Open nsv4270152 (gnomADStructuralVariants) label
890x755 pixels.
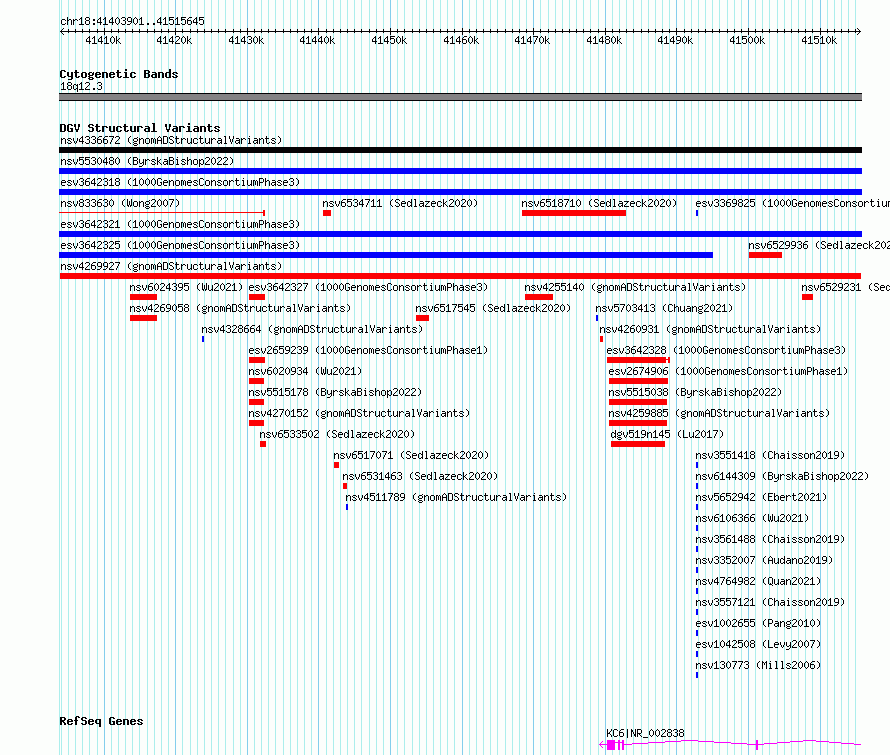359,413
